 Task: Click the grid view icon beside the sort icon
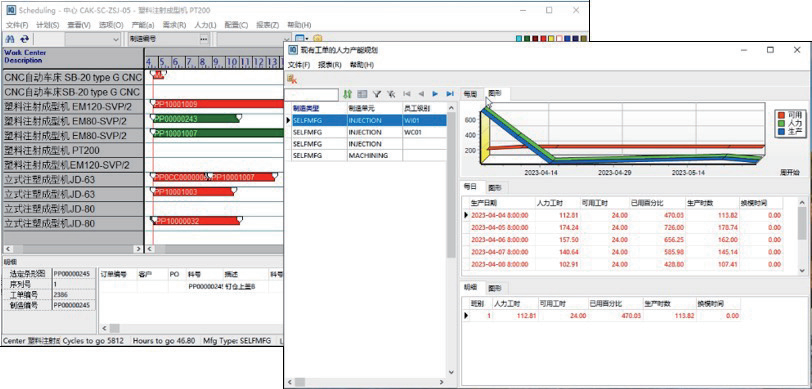click(x=362, y=94)
